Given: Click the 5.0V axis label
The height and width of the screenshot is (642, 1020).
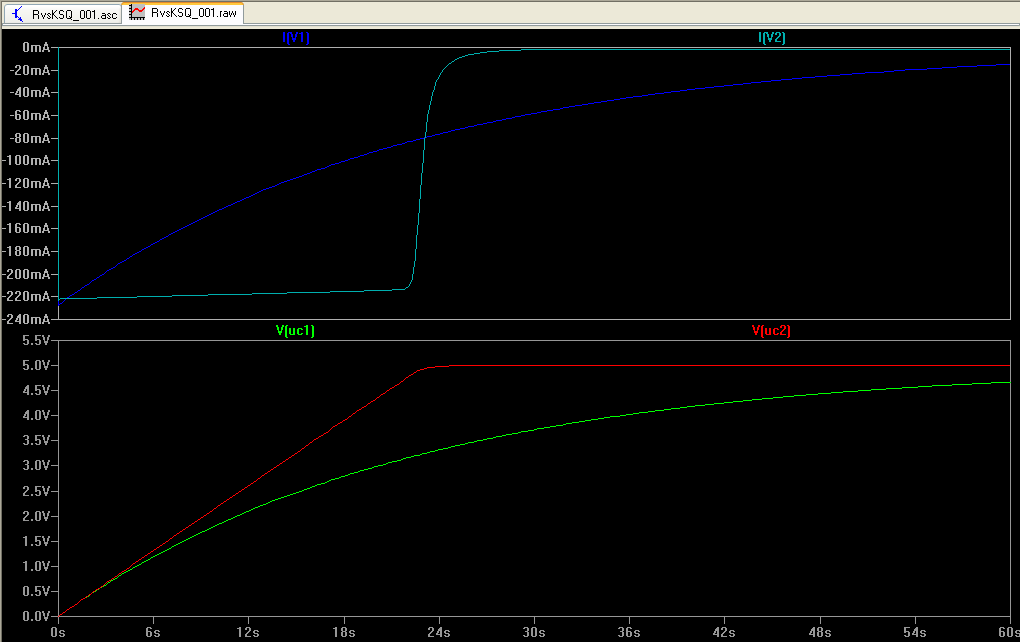Looking at the screenshot, I should click(36, 365).
